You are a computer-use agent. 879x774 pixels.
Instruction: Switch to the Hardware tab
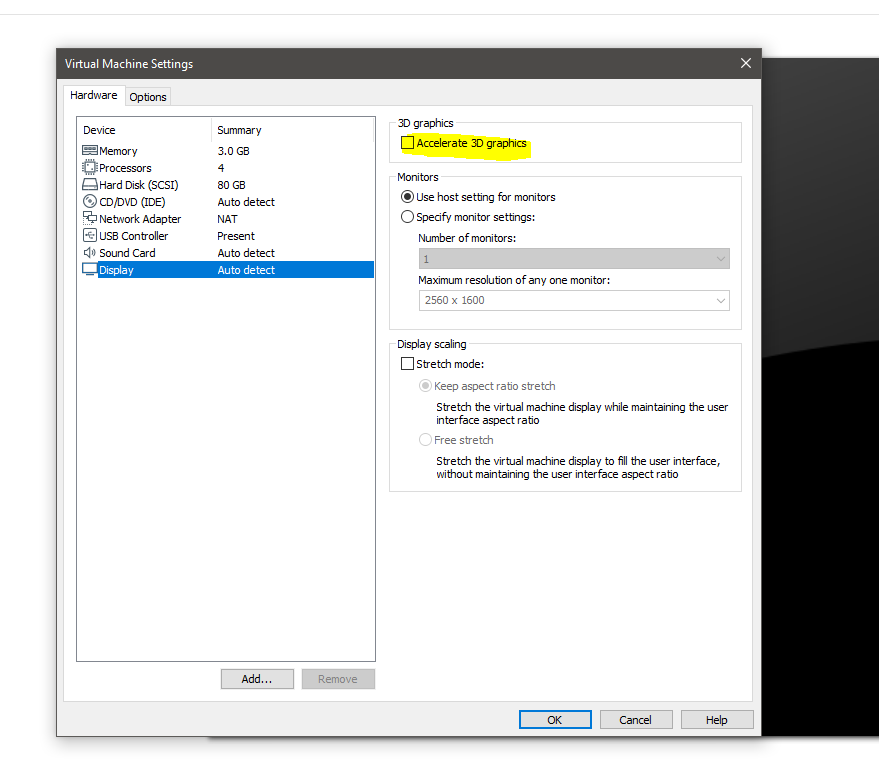point(93,96)
